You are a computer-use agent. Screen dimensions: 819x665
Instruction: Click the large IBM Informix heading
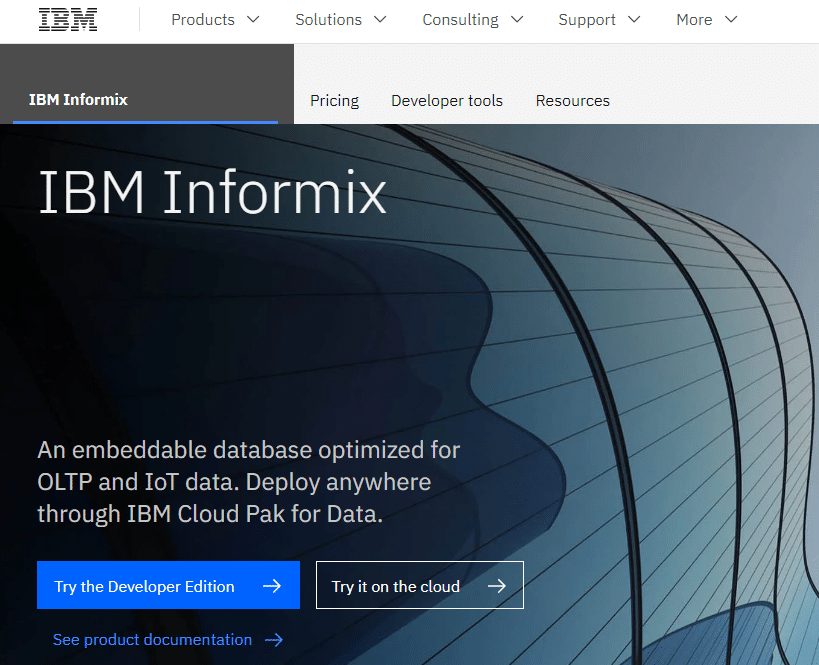click(212, 192)
